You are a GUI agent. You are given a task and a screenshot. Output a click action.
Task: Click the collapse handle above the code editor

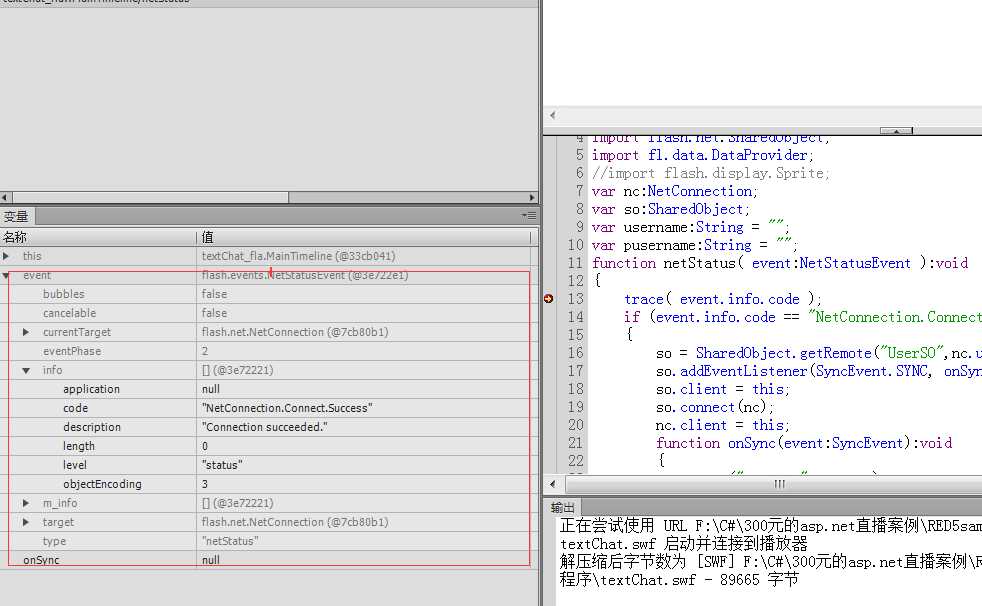[896, 130]
